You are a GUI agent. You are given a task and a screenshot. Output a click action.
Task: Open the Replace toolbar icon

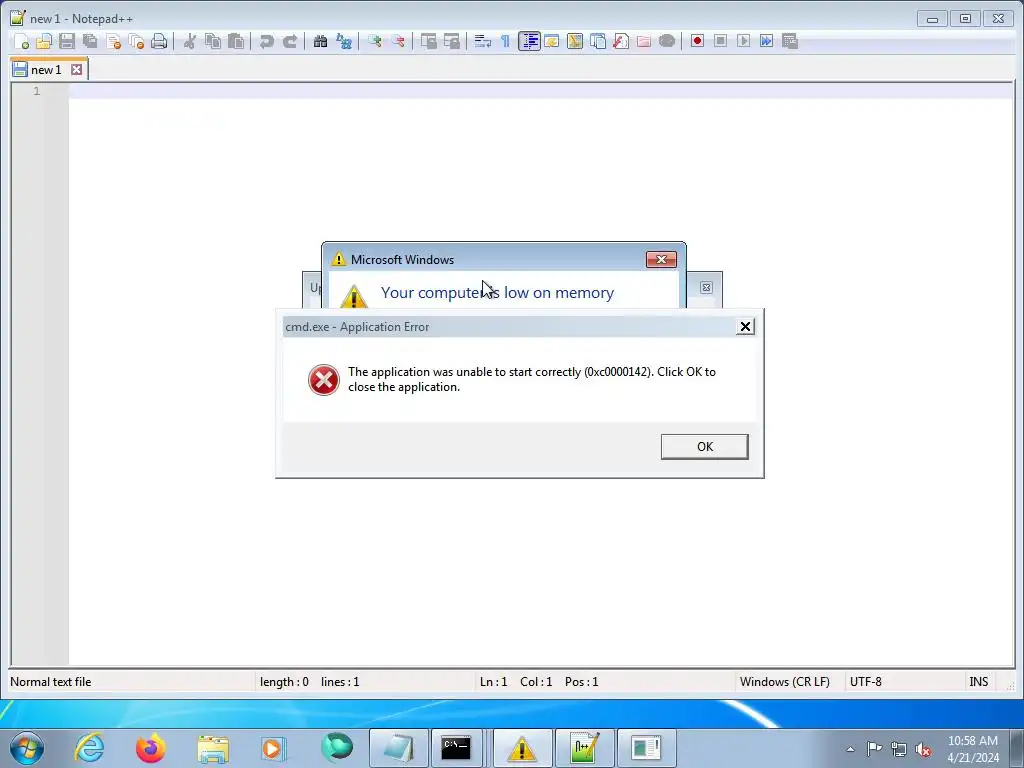[x=344, y=42]
